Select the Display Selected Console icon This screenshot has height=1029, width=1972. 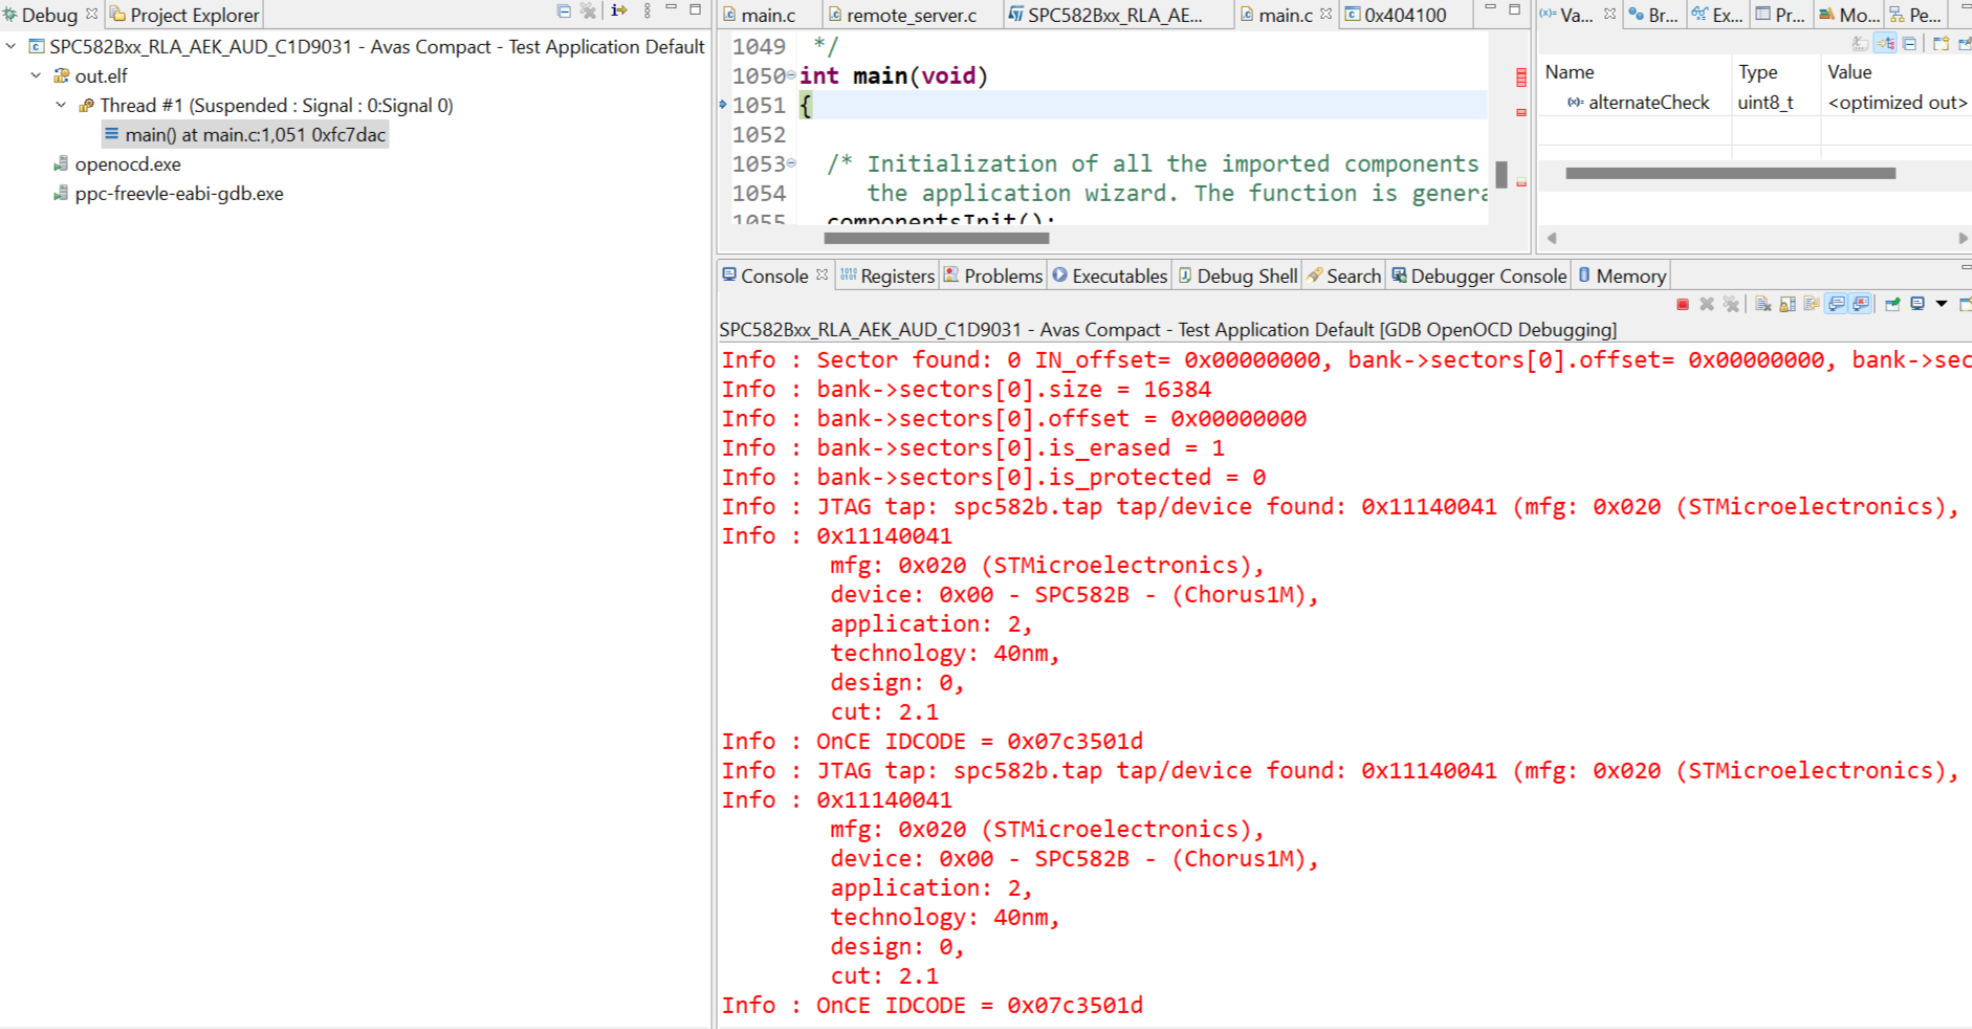(1916, 304)
